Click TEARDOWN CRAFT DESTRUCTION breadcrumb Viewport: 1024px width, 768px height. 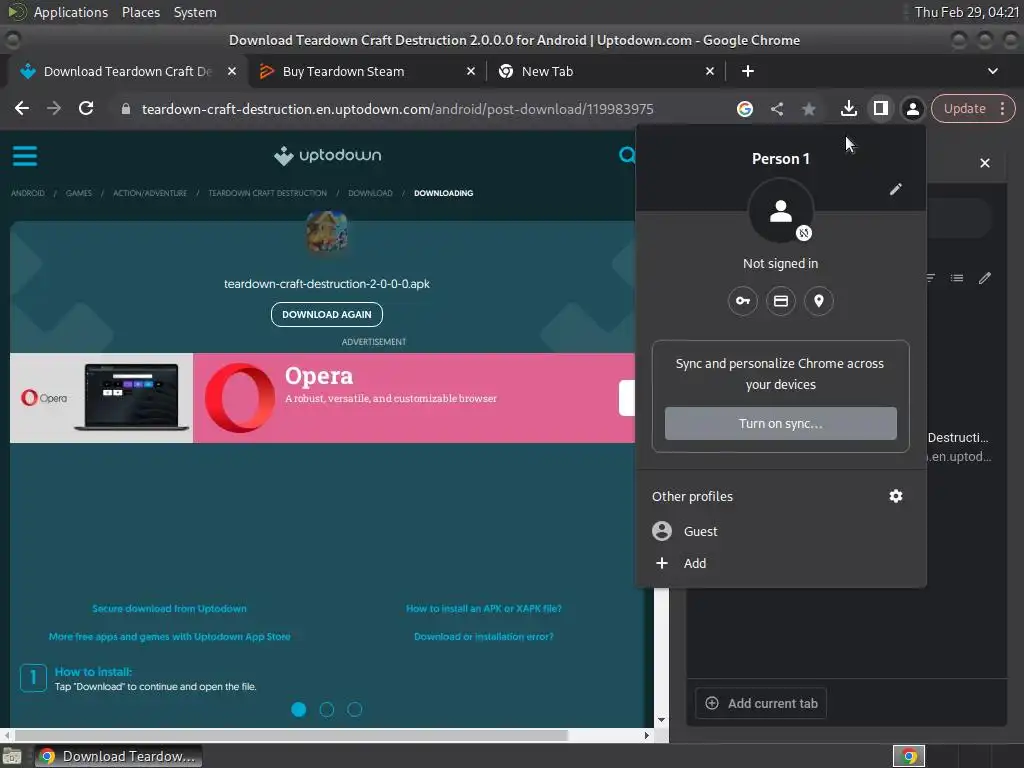click(x=267, y=193)
